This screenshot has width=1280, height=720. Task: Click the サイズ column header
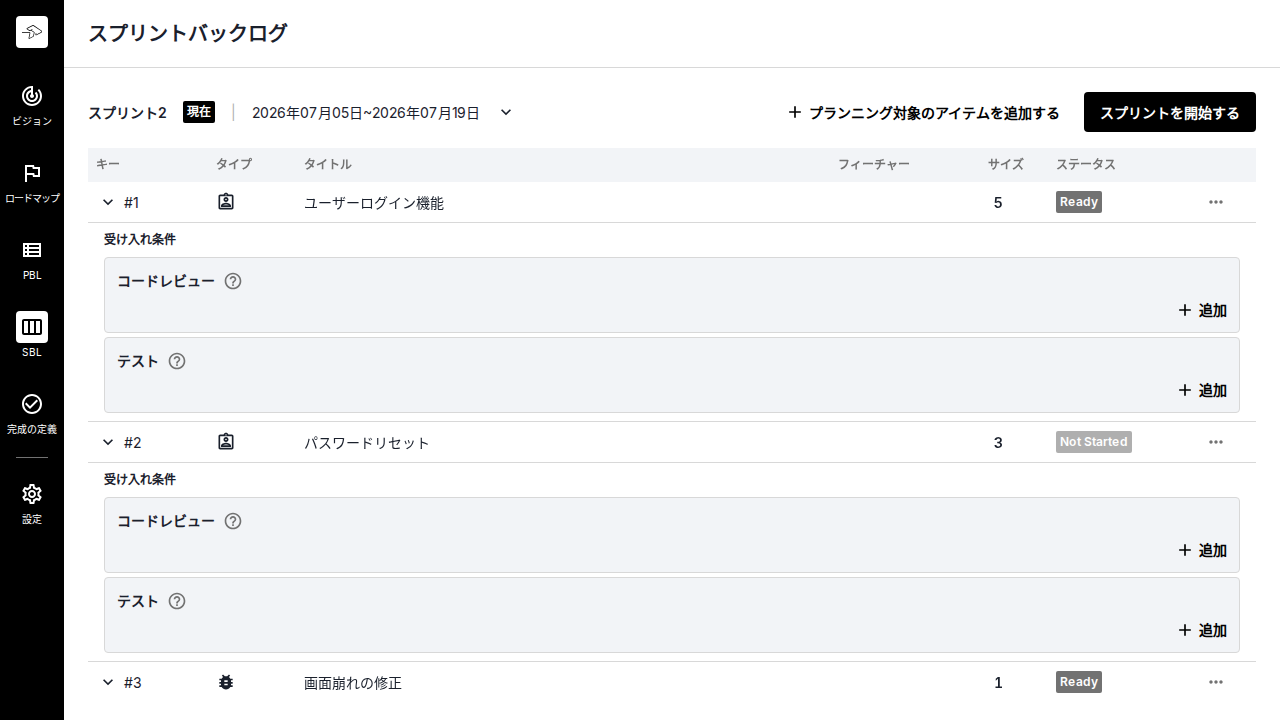[1006, 164]
